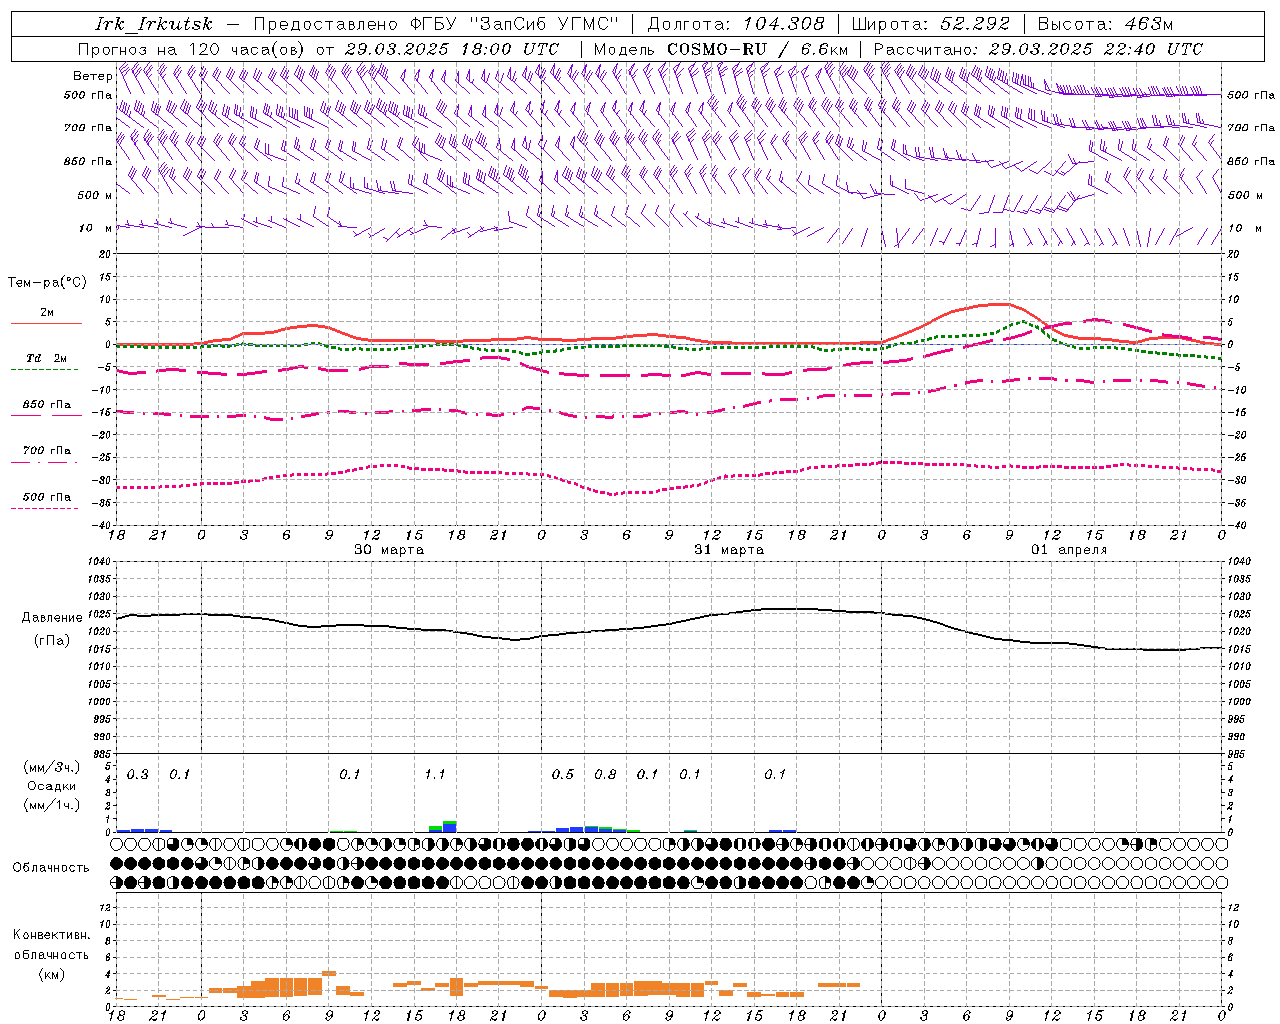The height and width of the screenshot is (1024, 1280).
Task: Click the 'Ветер' wind panel label
Action: pos(92,76)
